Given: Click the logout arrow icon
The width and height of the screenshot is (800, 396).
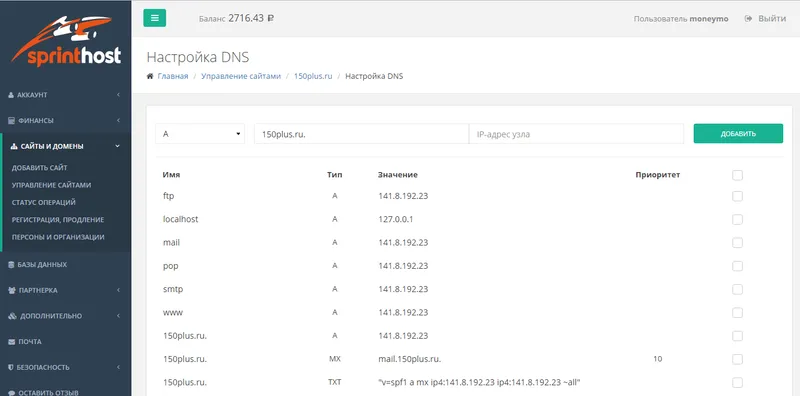Looking at the screenshot, I should tap(748, 18).
